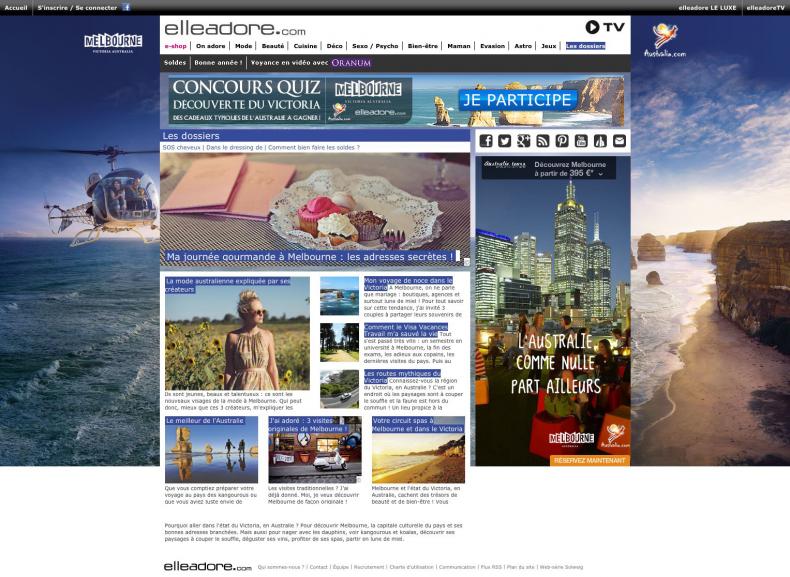
Task: Click the footer Contact link
Action: 318,567
